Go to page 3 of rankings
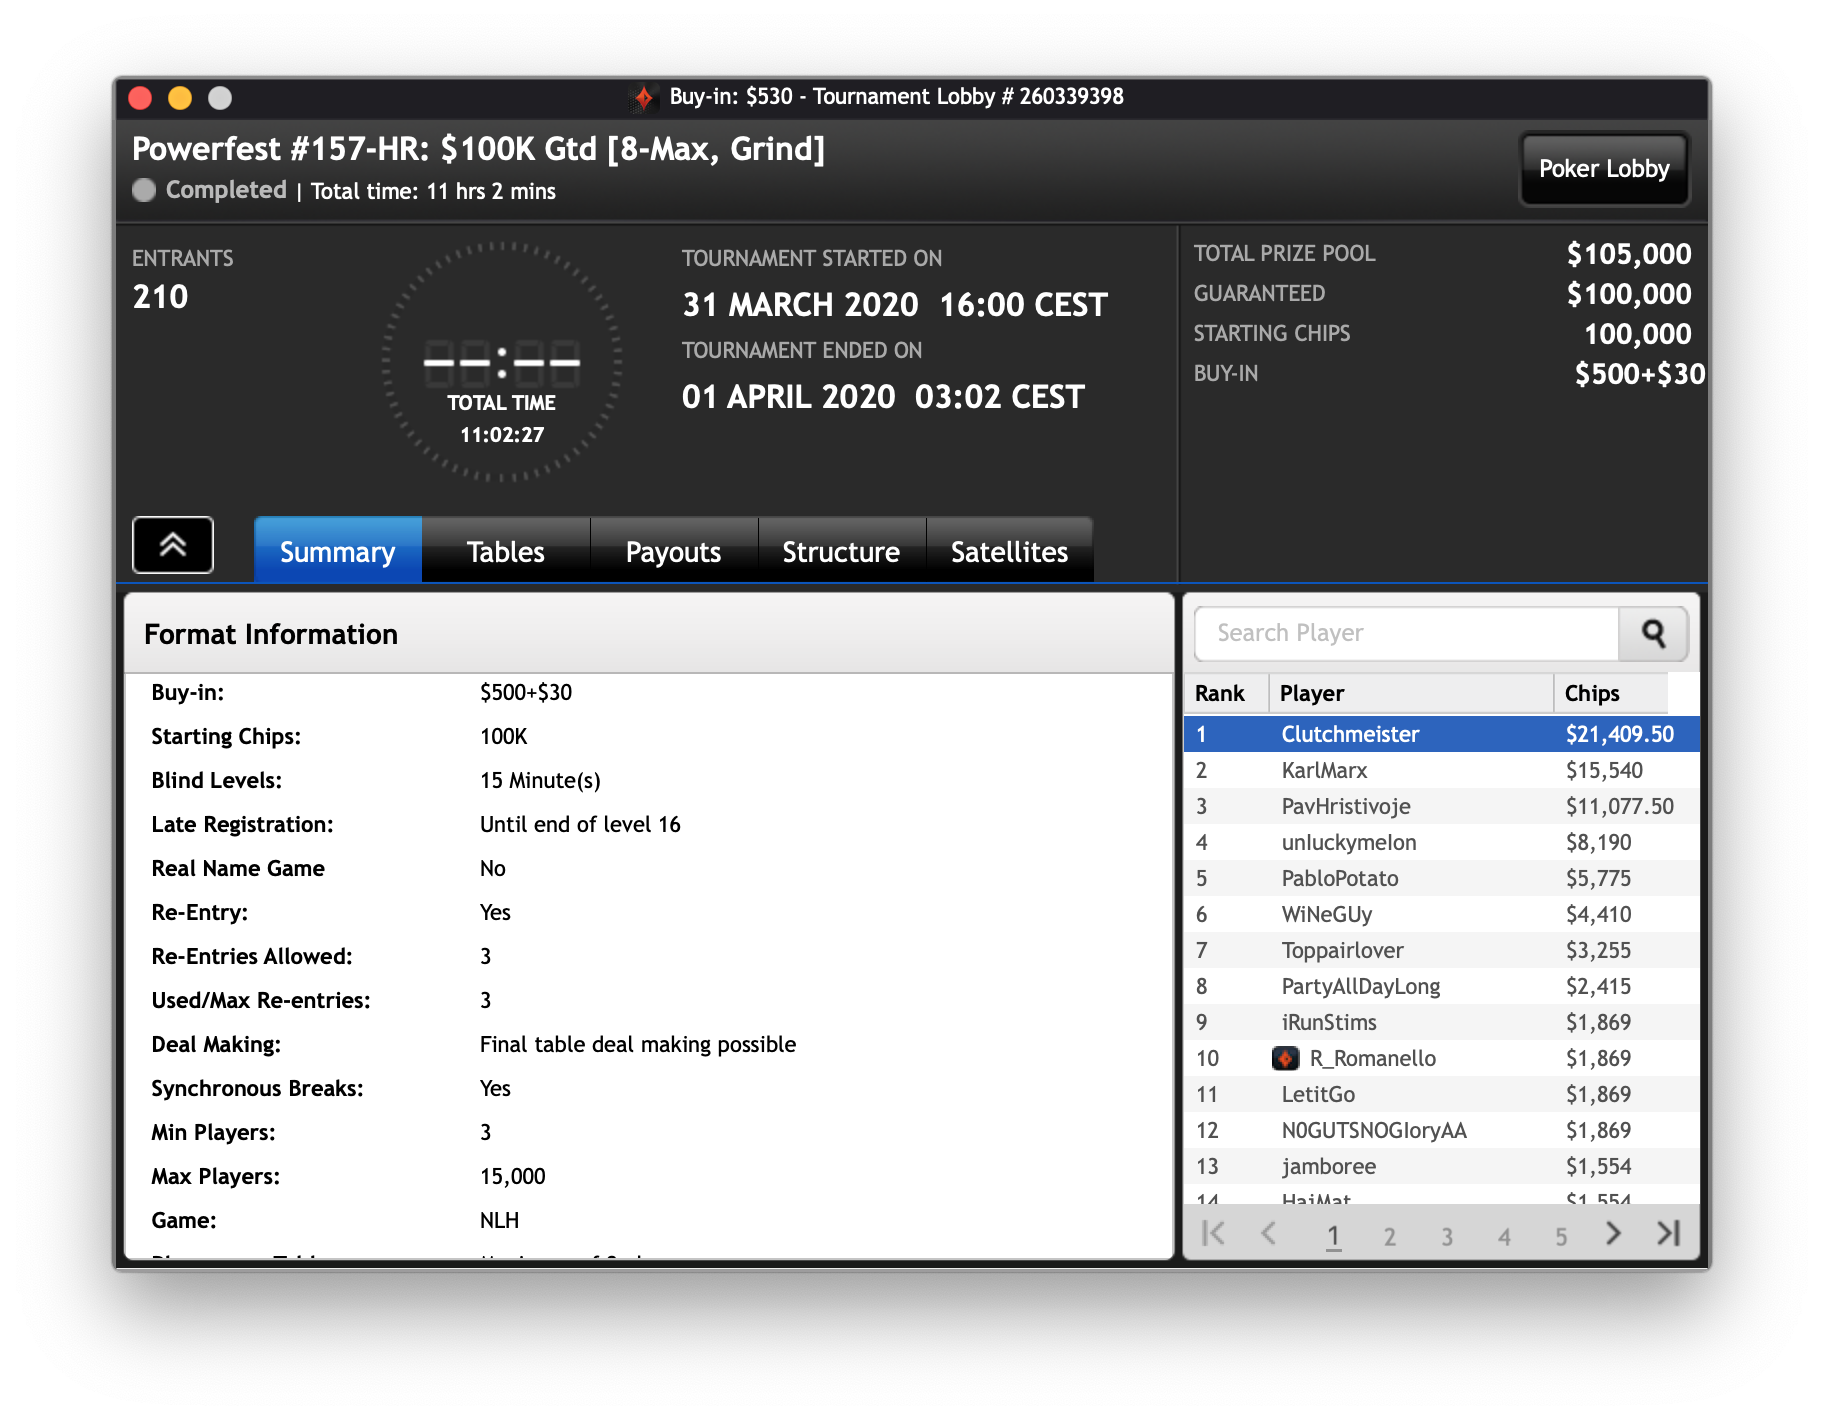Image resolution: width=1824 pixels, height=1420 pixels. [1446, 1237]
